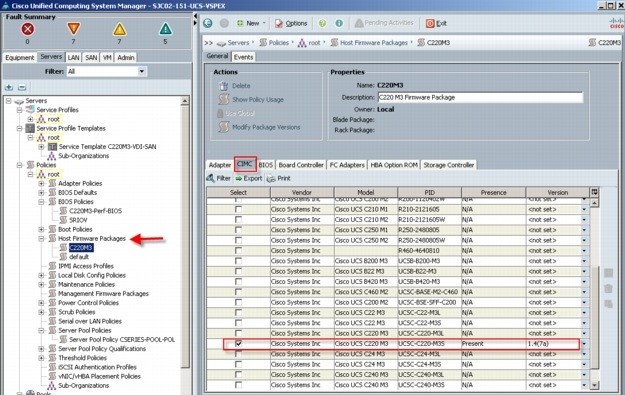Screen dimensions: 625x395
Task: Collapse the Server Pool Policies node
Action: tap(41, 330)
